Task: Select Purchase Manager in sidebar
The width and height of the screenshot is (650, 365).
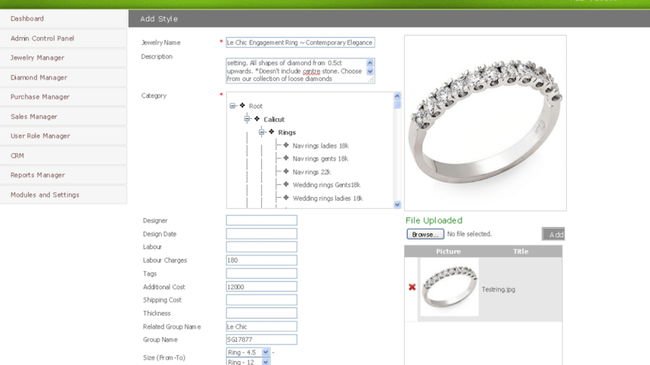Action: click(x=63, y=97)
